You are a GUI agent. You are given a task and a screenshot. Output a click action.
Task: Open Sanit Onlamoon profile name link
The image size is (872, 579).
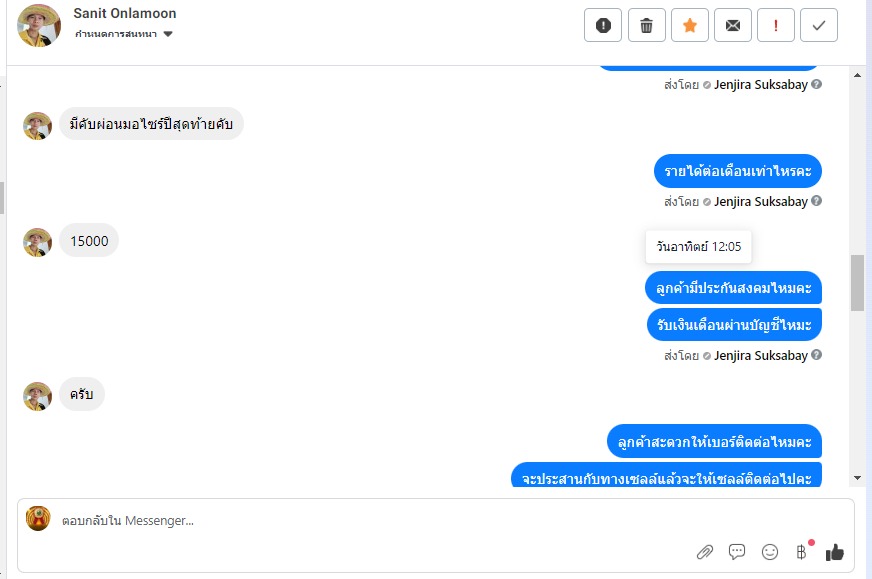tap(125, 13)
